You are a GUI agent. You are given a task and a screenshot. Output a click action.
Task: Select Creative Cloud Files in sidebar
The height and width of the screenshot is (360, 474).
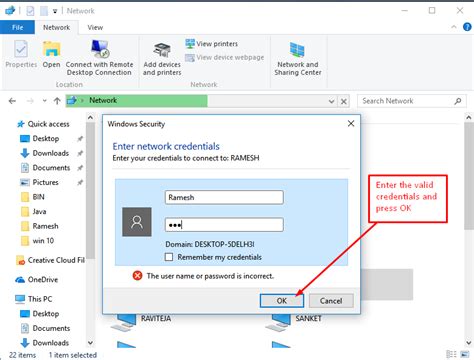click(50, 260)
